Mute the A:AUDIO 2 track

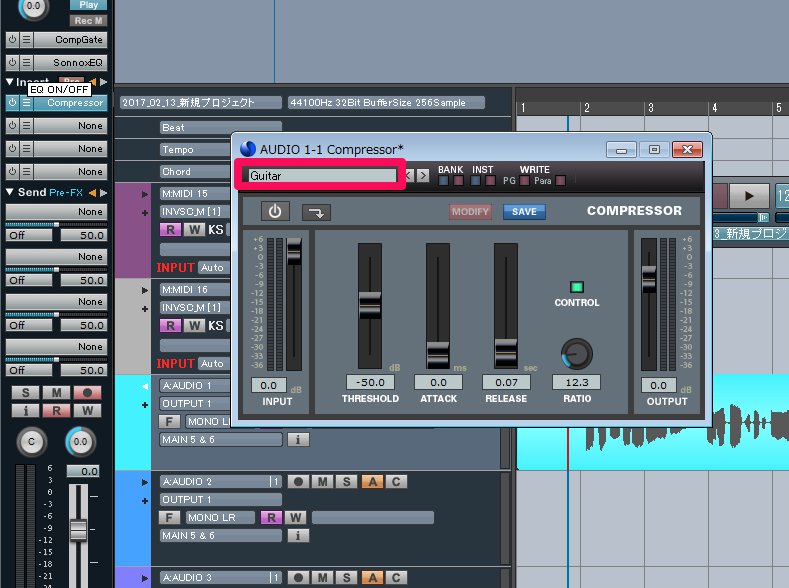pyautogui.click(x=323, y=481)
